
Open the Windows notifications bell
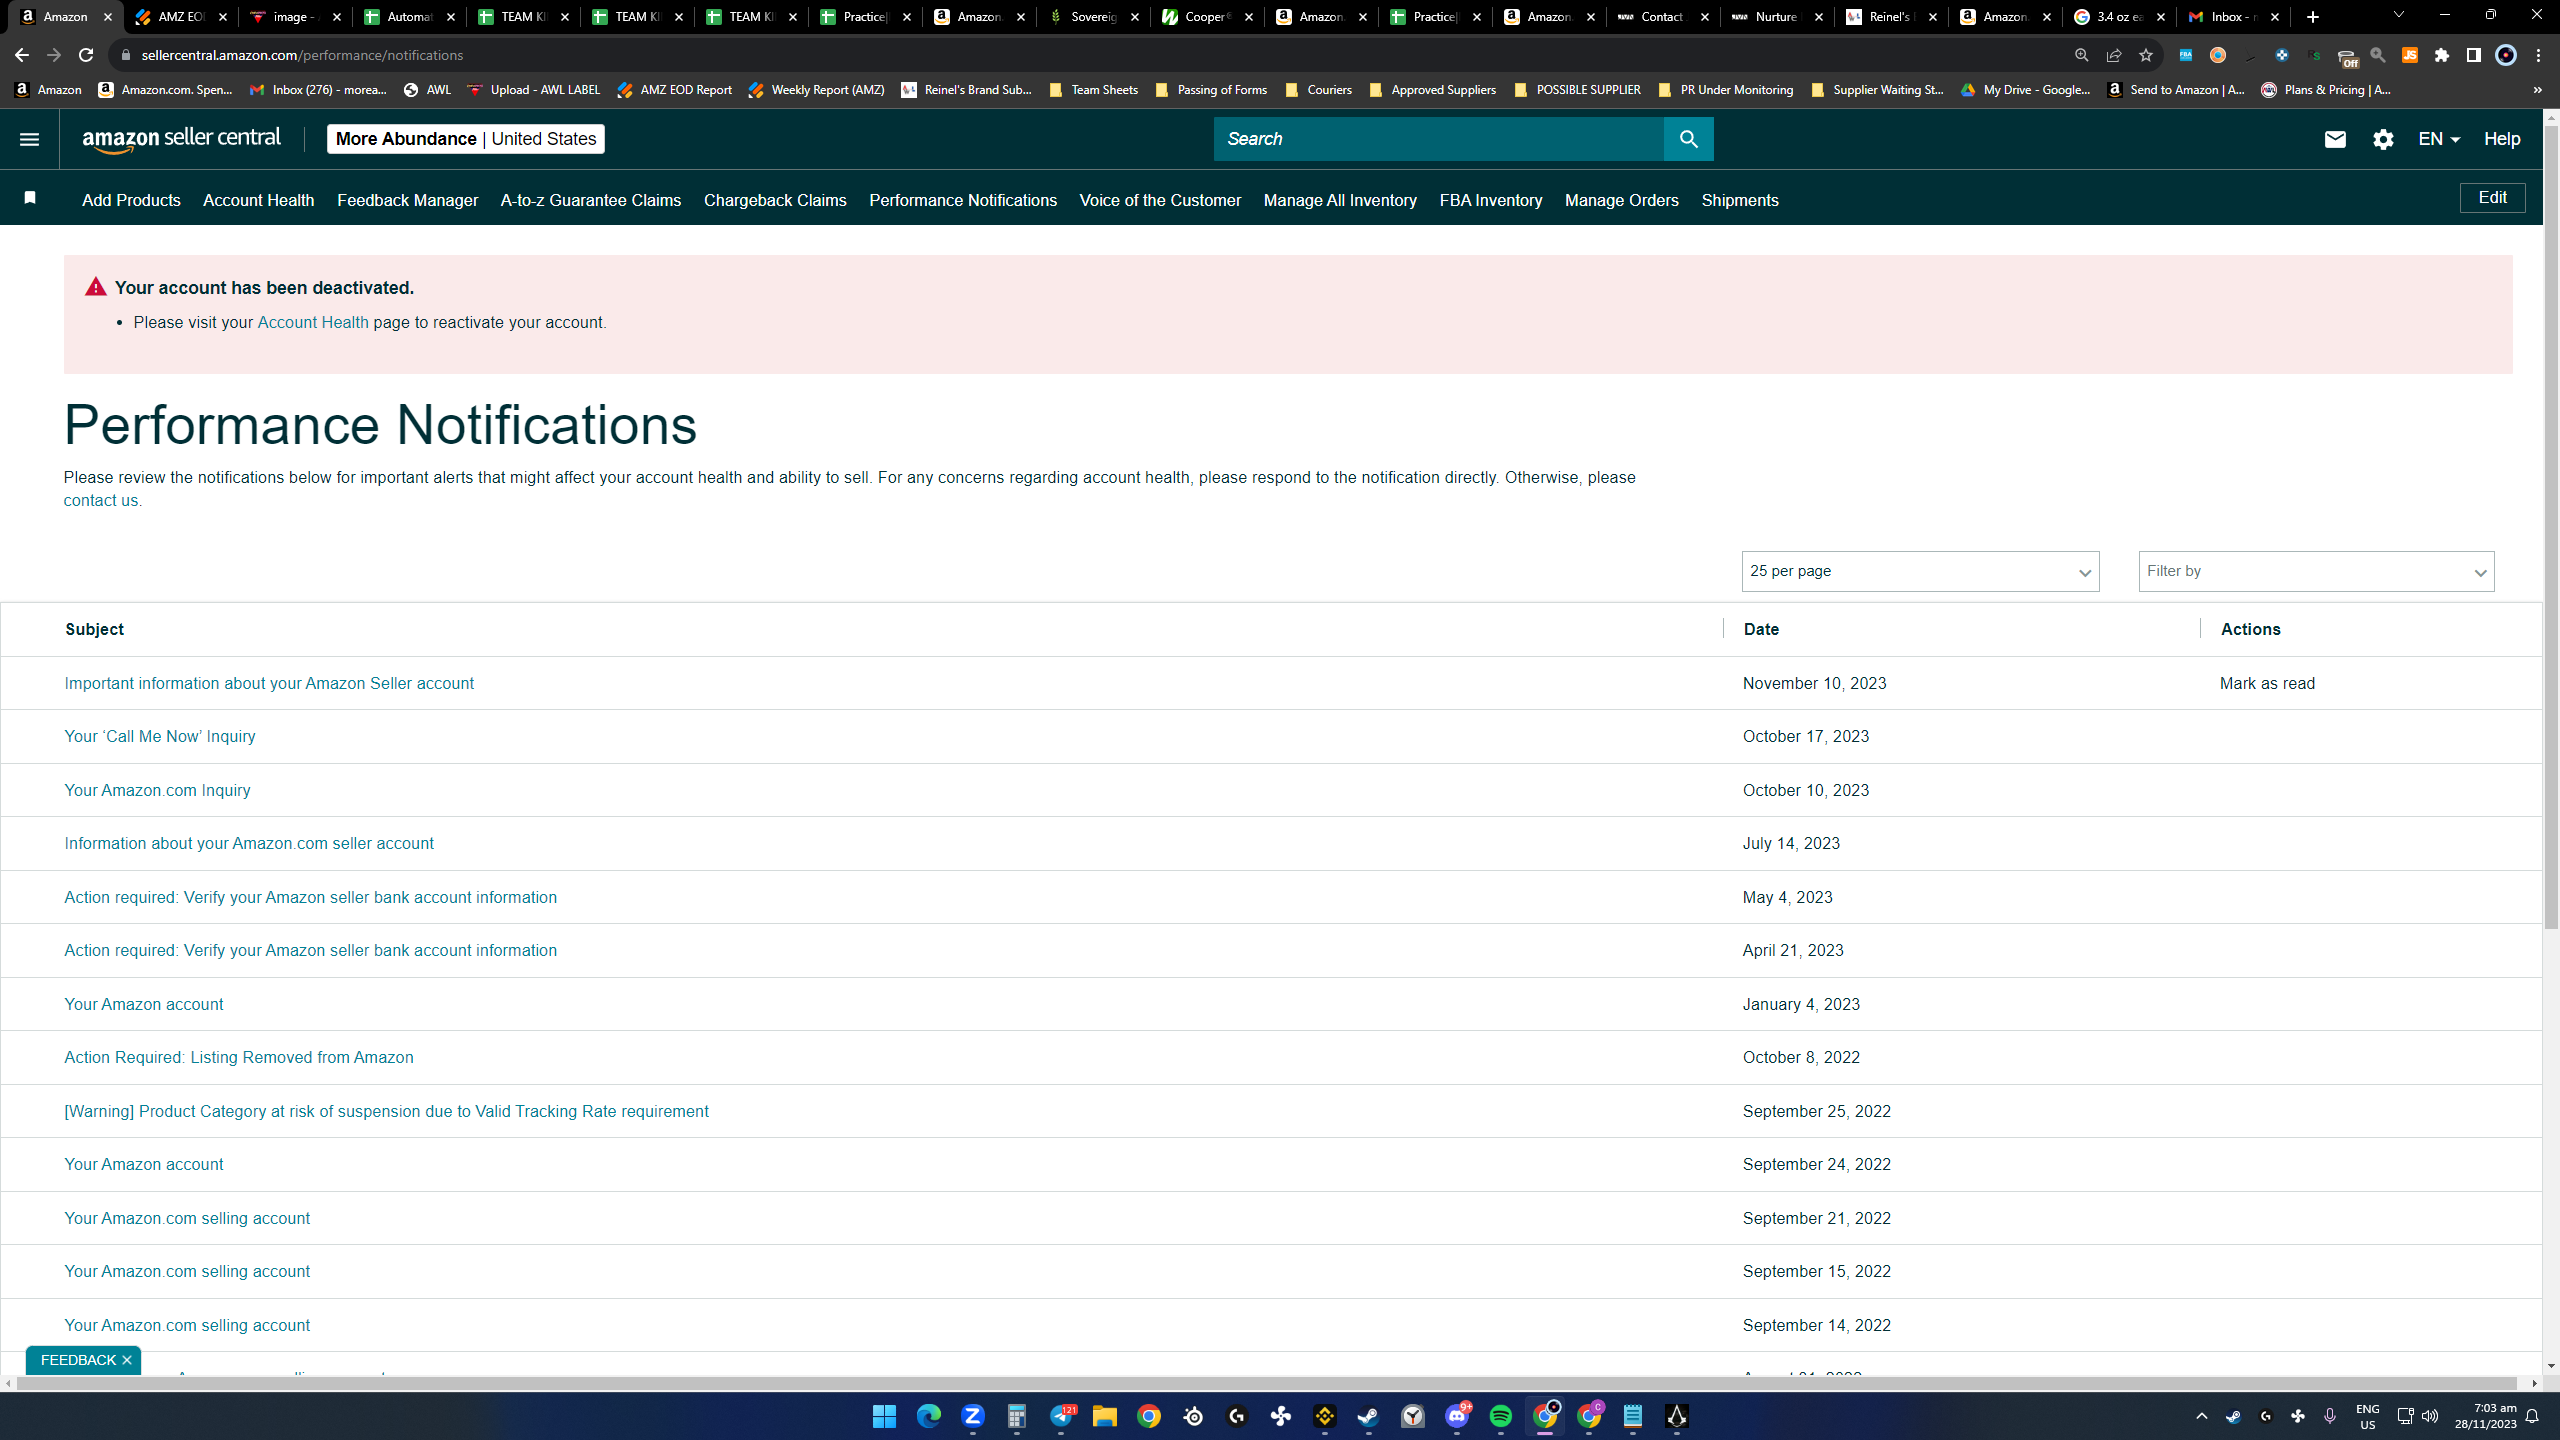pyautogui.click(x=2532, y=1416)
